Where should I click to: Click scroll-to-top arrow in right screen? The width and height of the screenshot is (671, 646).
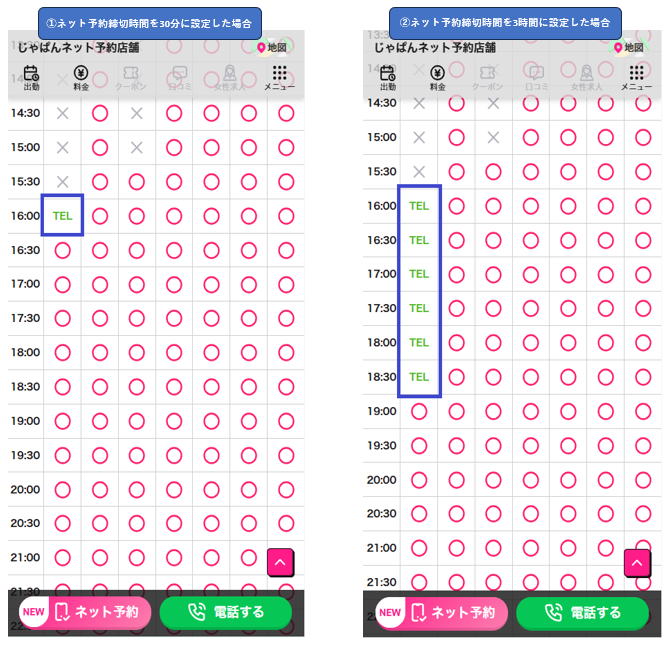click(x=637, y=563)
